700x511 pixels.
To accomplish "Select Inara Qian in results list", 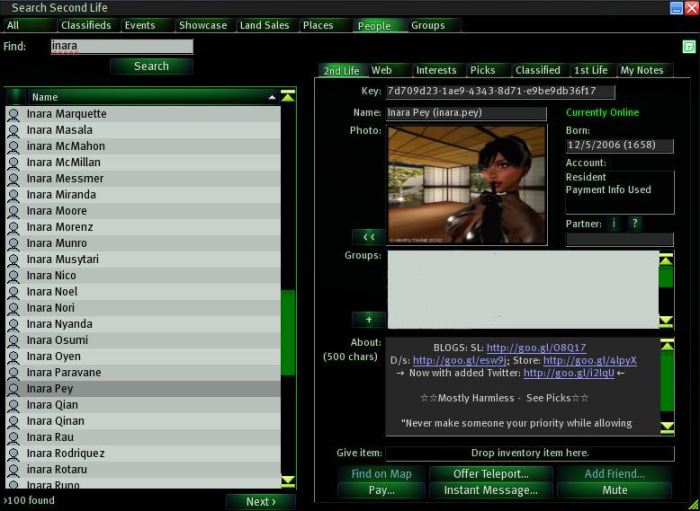I will click(50, 405).
